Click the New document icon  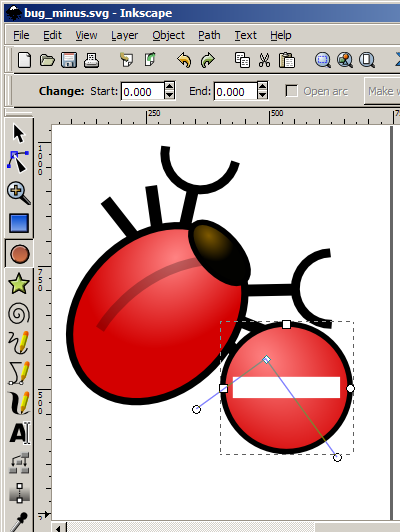pos(24,60)
